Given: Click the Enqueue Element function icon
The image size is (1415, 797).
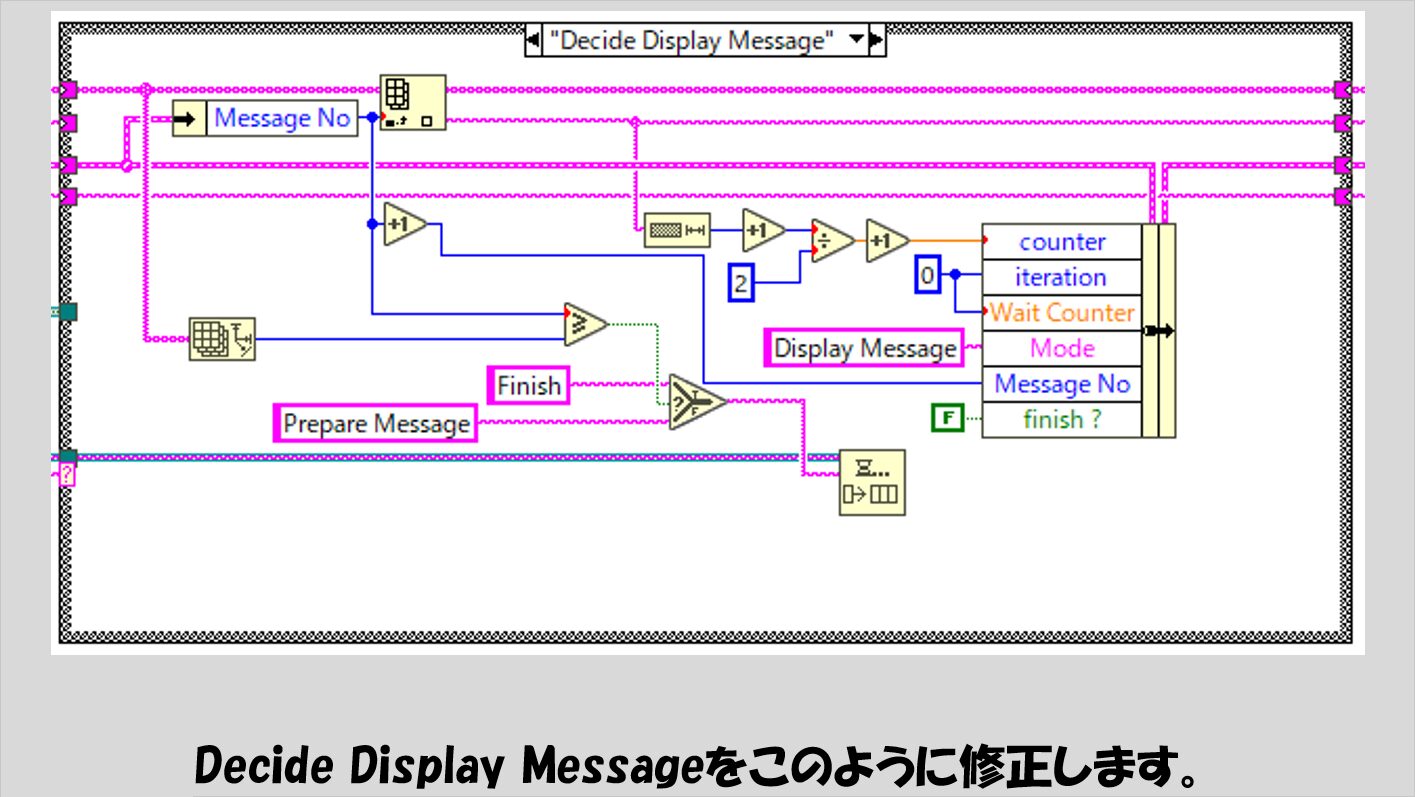Looking at the screenshot, I should coord(871,482).
